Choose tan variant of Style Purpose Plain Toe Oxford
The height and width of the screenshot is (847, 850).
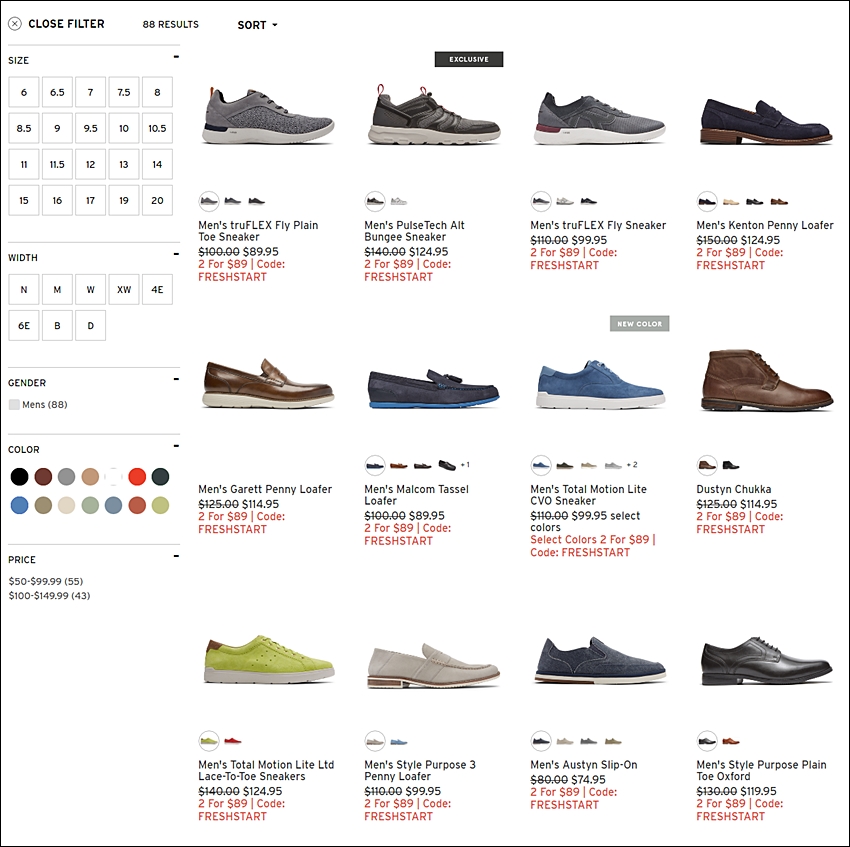tap(731, 741)
